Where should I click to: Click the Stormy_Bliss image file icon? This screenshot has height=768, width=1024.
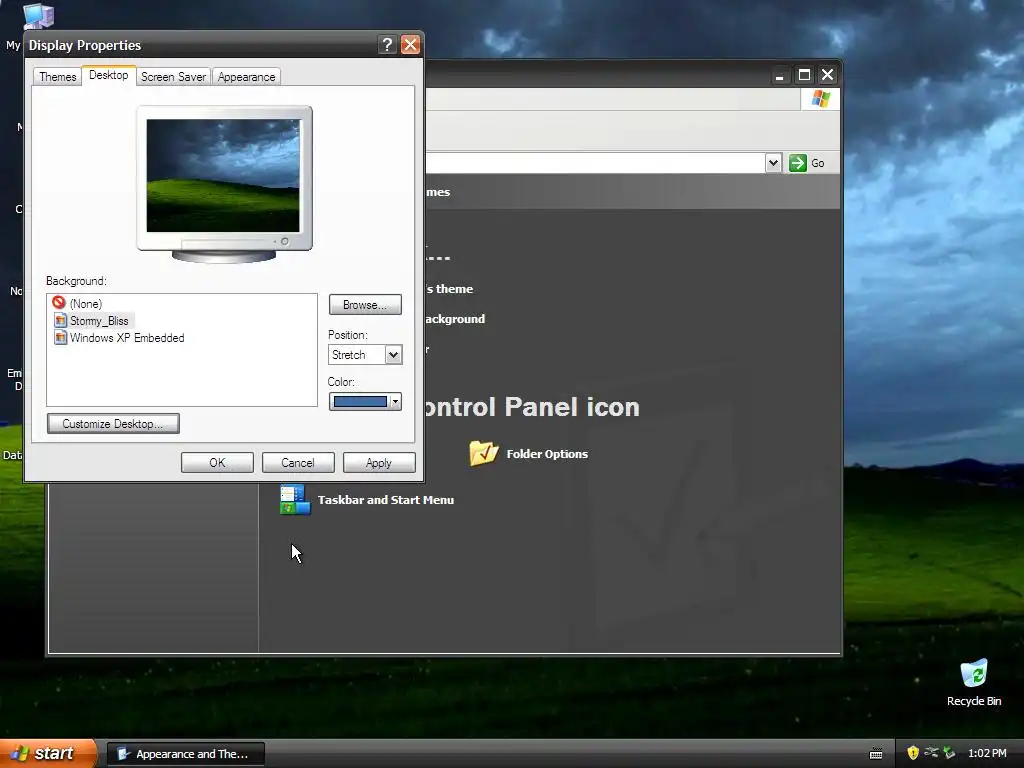(61, 320)
